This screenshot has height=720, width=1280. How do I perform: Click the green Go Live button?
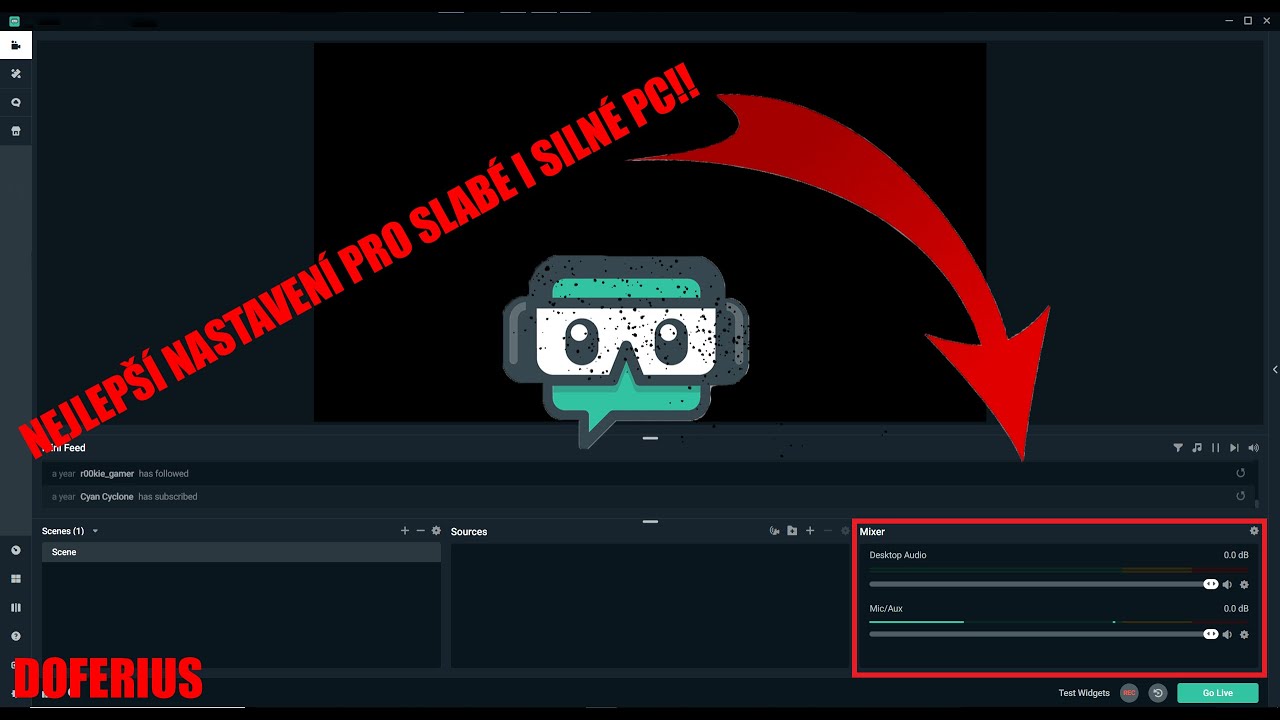[x=1217, y=693]
